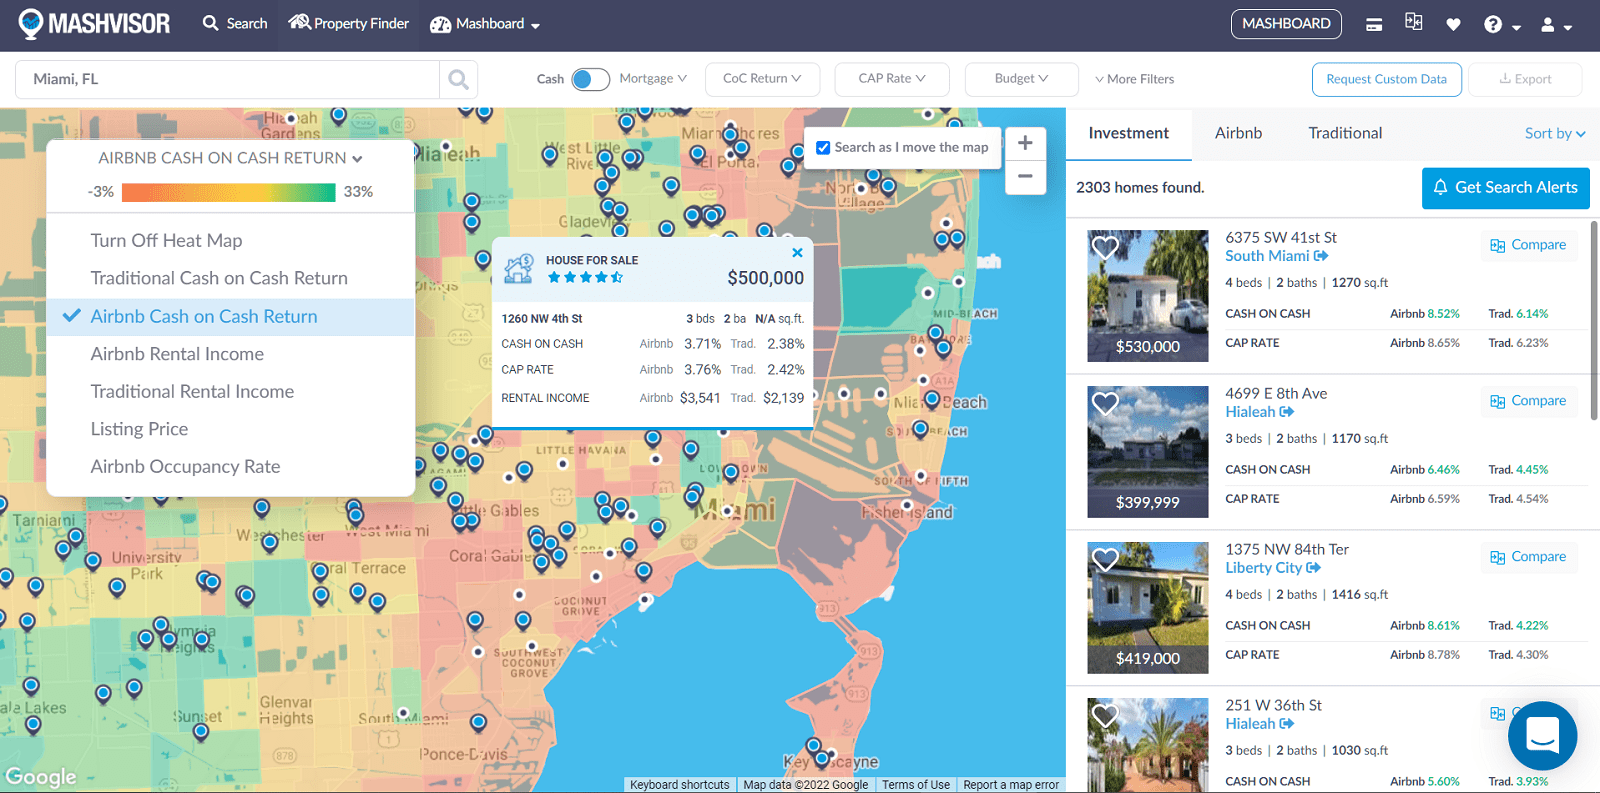Zoom in on the map

pos(1025,143)
